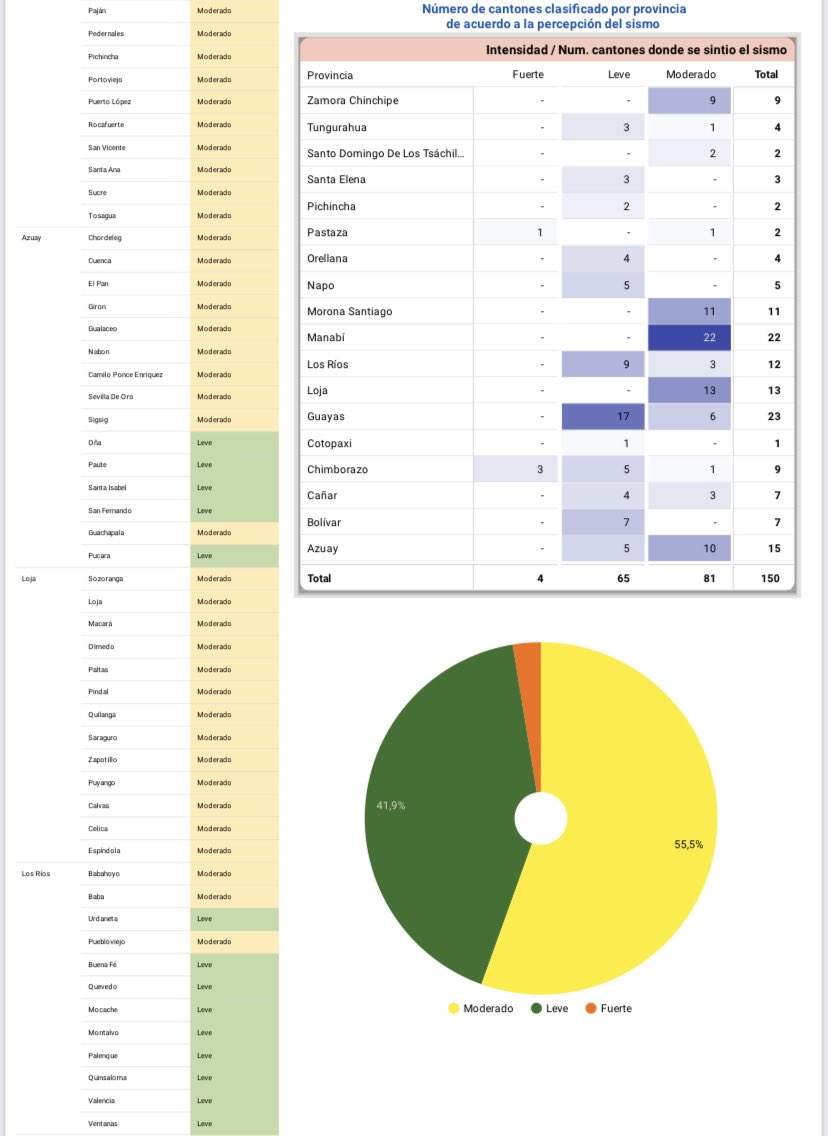Select canton 'Pucara' in left list
This screenshot has height=1136, width=828.
pyautogui.click(x=99, y=556)
